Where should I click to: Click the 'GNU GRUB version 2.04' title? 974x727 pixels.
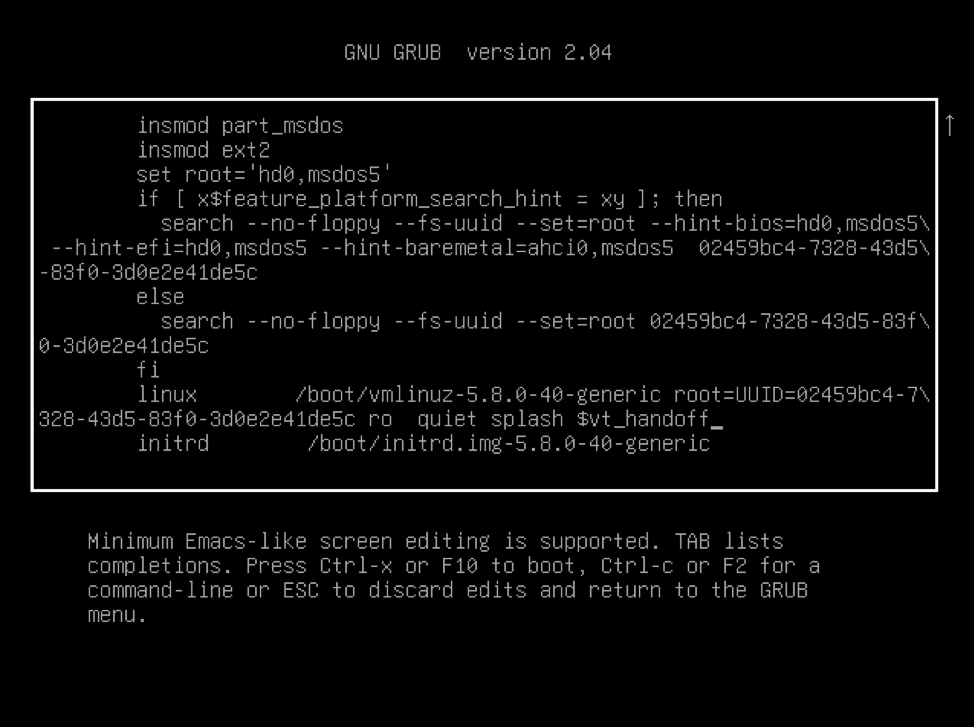click(x=478, y=52)
